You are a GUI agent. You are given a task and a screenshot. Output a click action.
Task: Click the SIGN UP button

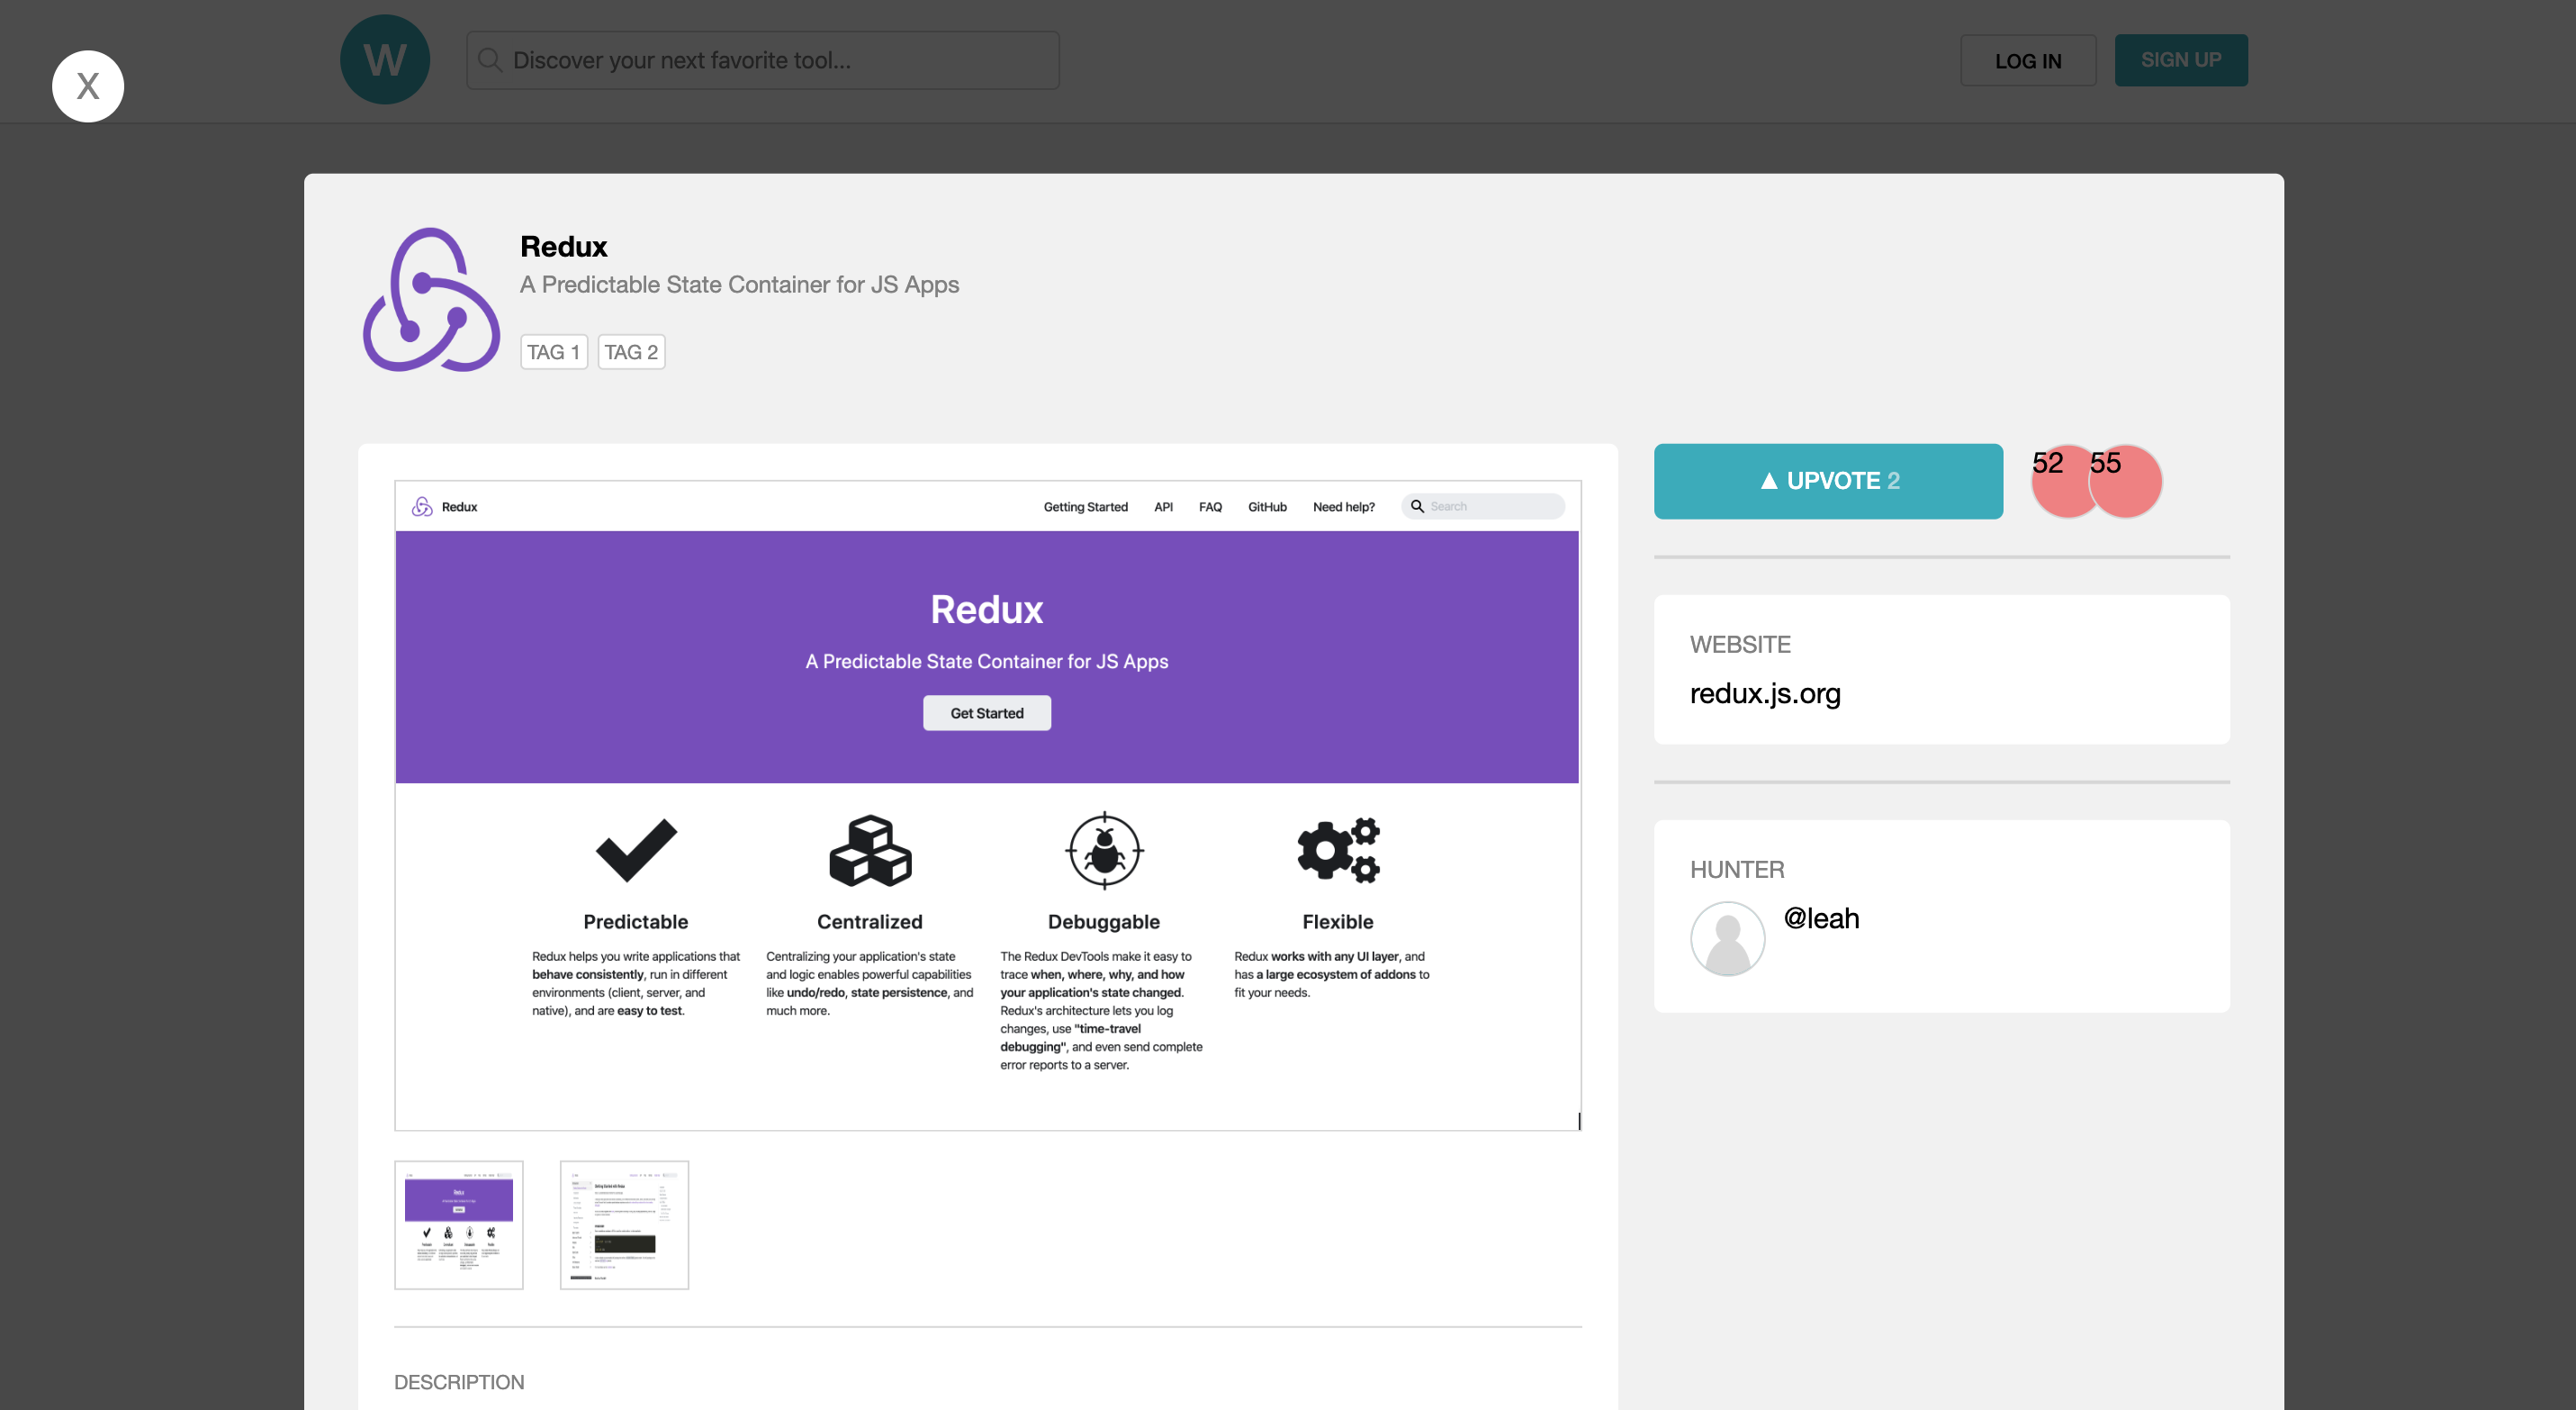tap(2181, 60)
